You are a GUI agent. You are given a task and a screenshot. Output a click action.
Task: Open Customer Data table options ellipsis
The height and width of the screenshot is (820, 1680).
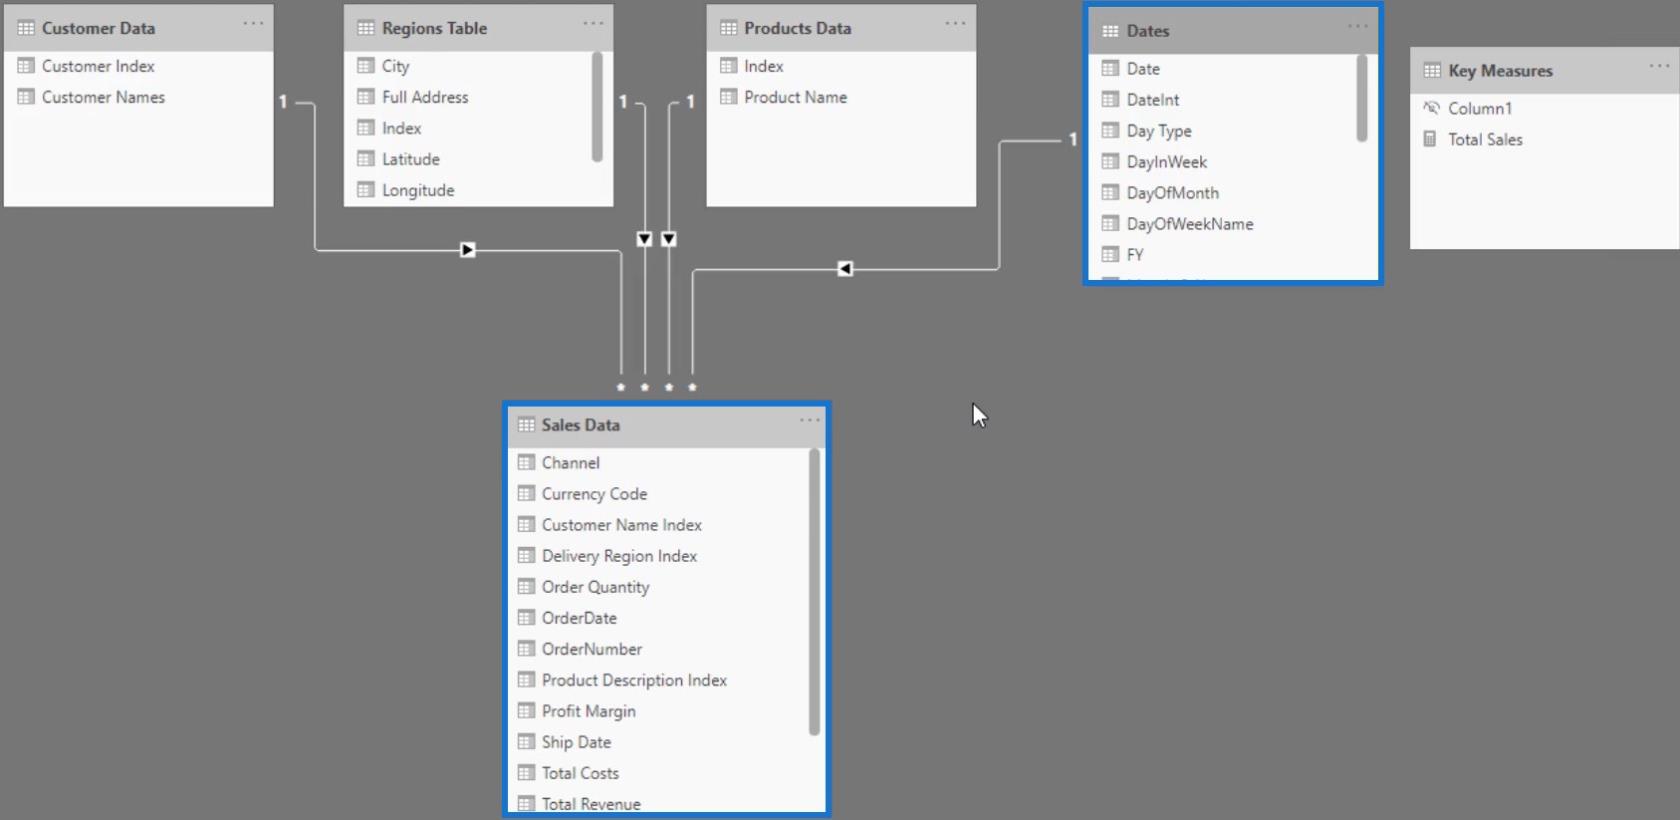pos(254,23)
